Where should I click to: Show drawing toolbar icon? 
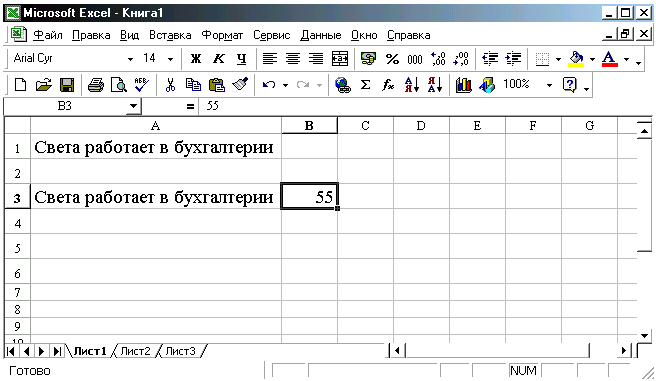click(x=487, y=85)
